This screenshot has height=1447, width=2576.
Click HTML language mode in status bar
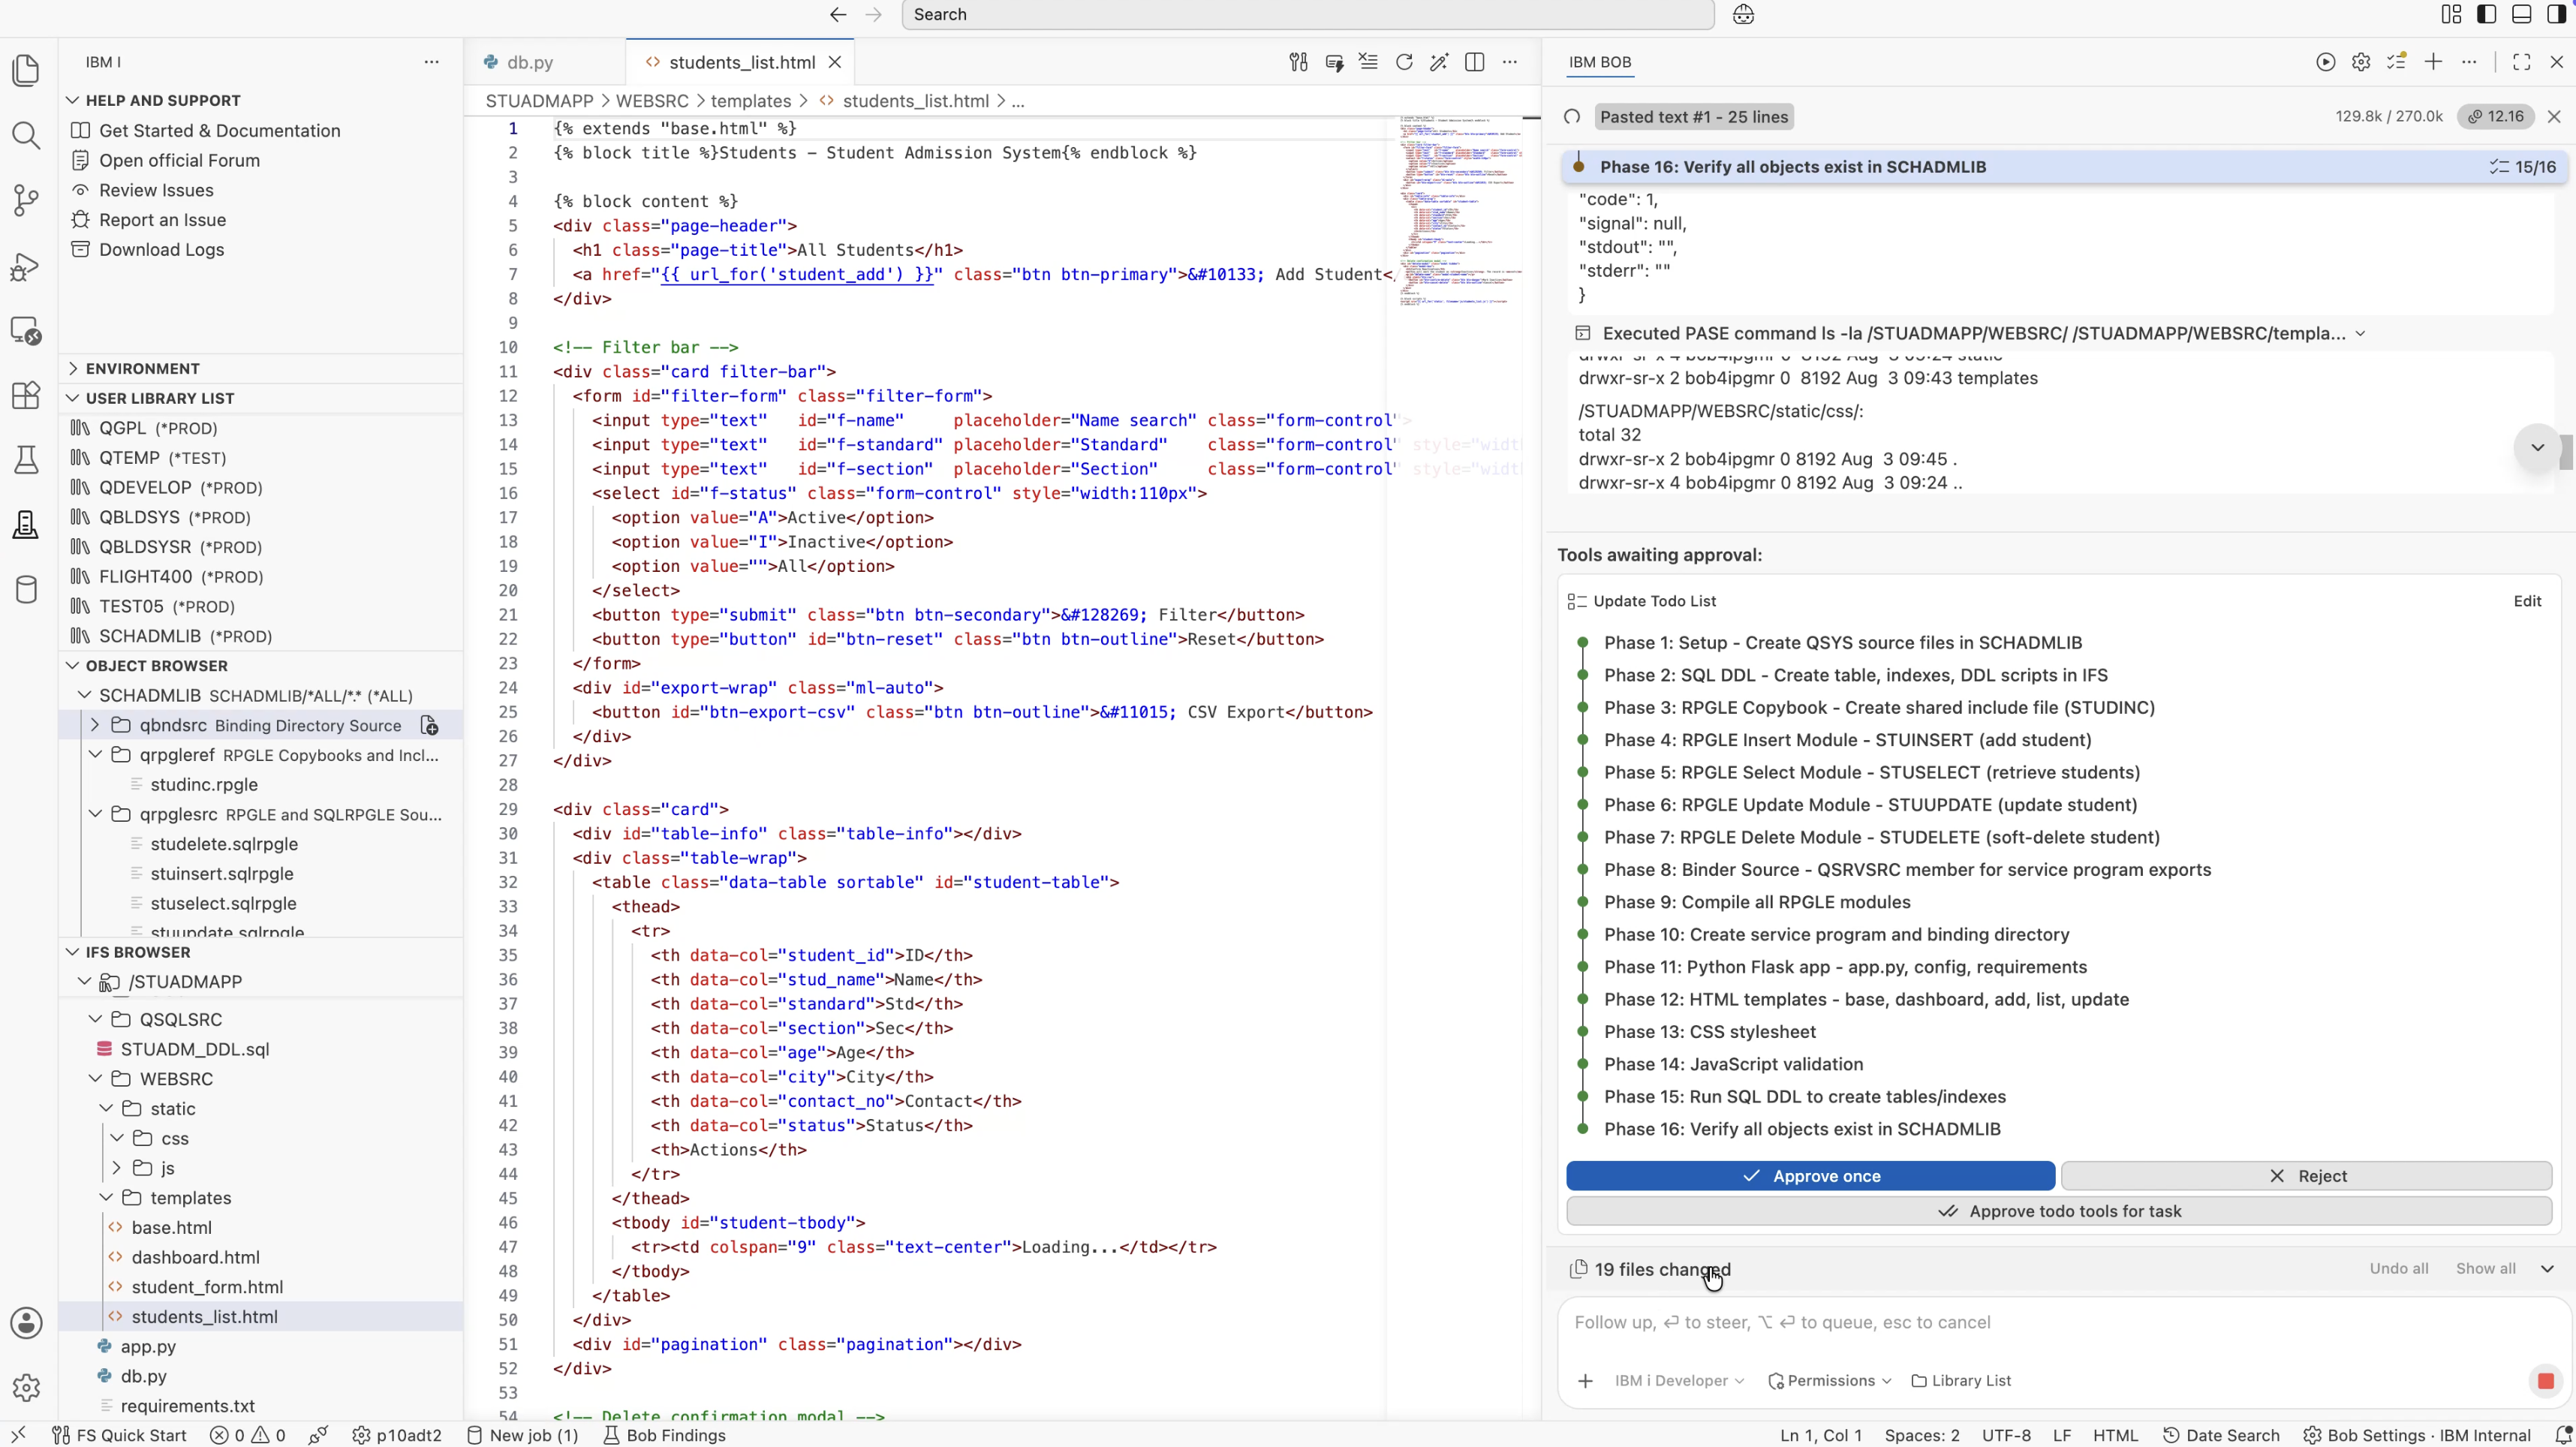[2115, 1435]
